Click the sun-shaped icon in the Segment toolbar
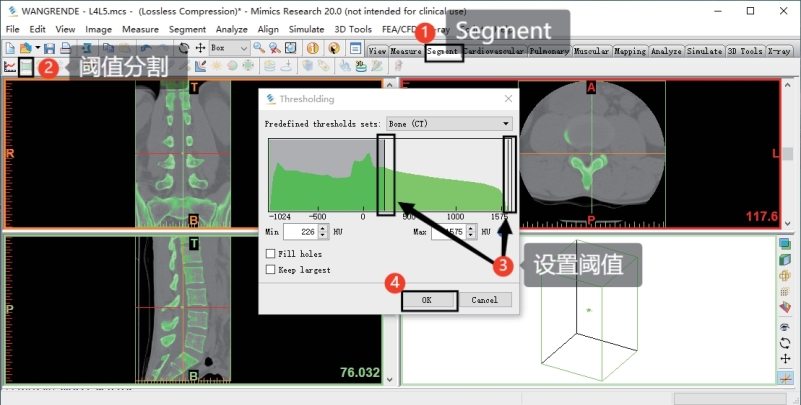 (217, 66)
